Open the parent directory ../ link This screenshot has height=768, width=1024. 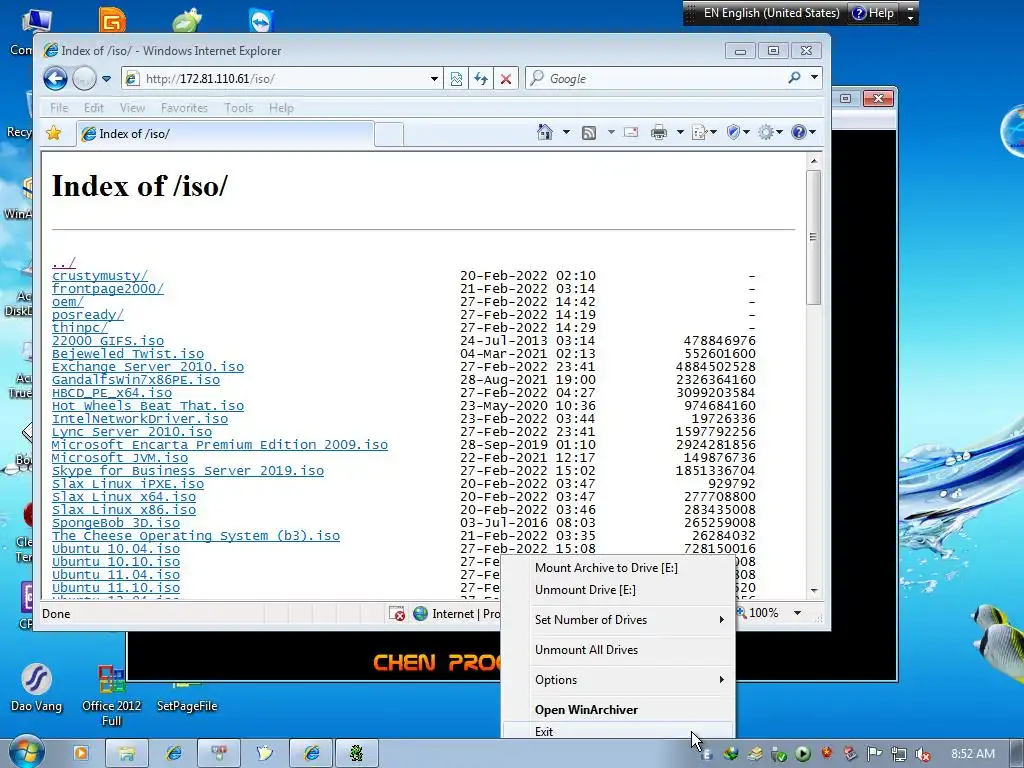[x=64, y=263]
